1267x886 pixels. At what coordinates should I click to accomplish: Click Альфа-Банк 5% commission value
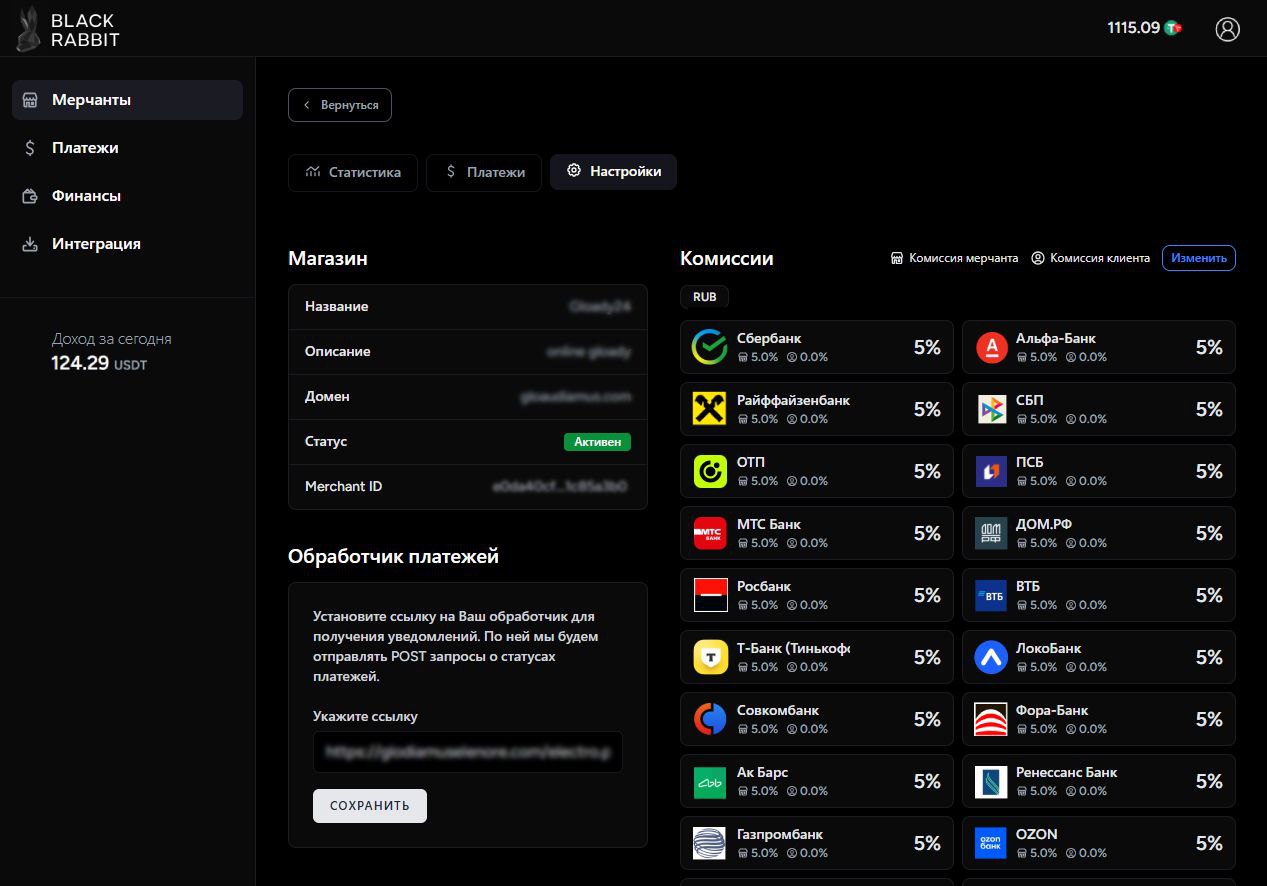pyautogui.click(x=1209, y=347)
